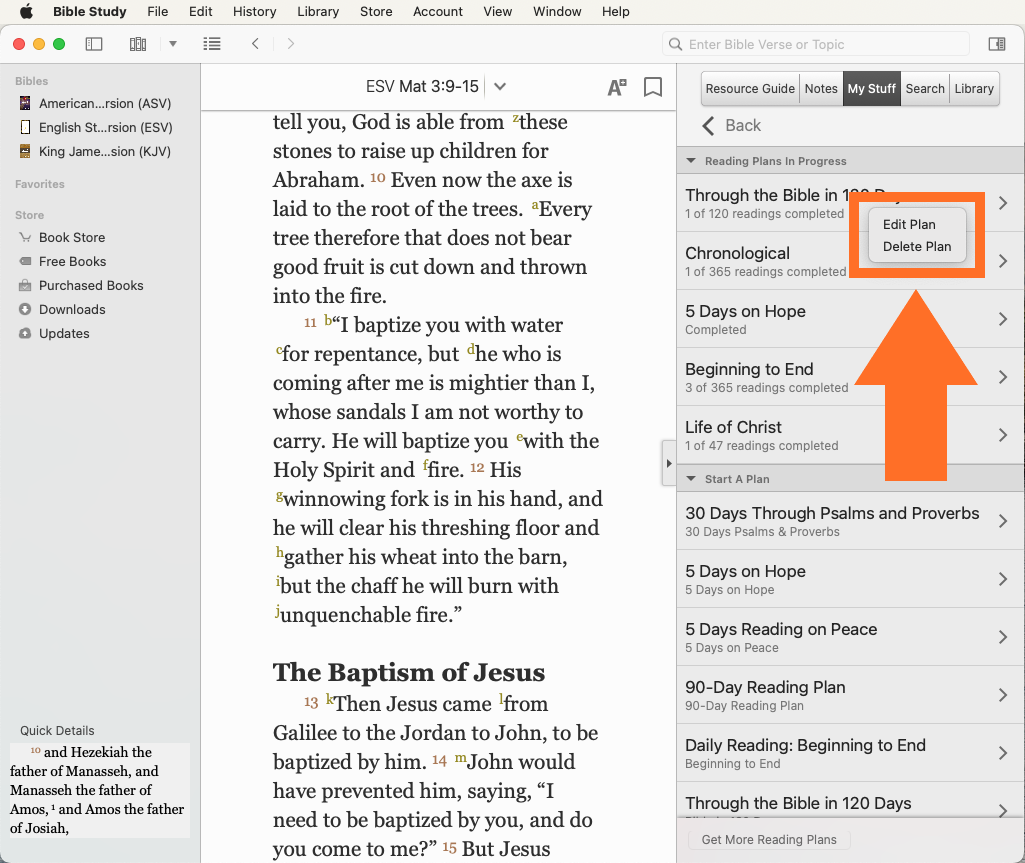Screen dimensions: 1025x863
Task: Select the King James Version bible
Action: point(104,151)
